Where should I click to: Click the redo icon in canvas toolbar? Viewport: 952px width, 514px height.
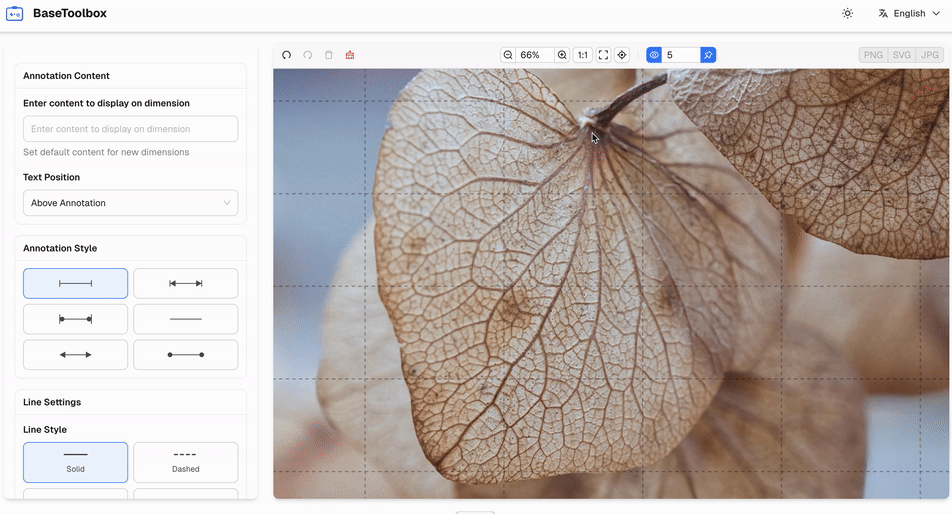point(308,55)
